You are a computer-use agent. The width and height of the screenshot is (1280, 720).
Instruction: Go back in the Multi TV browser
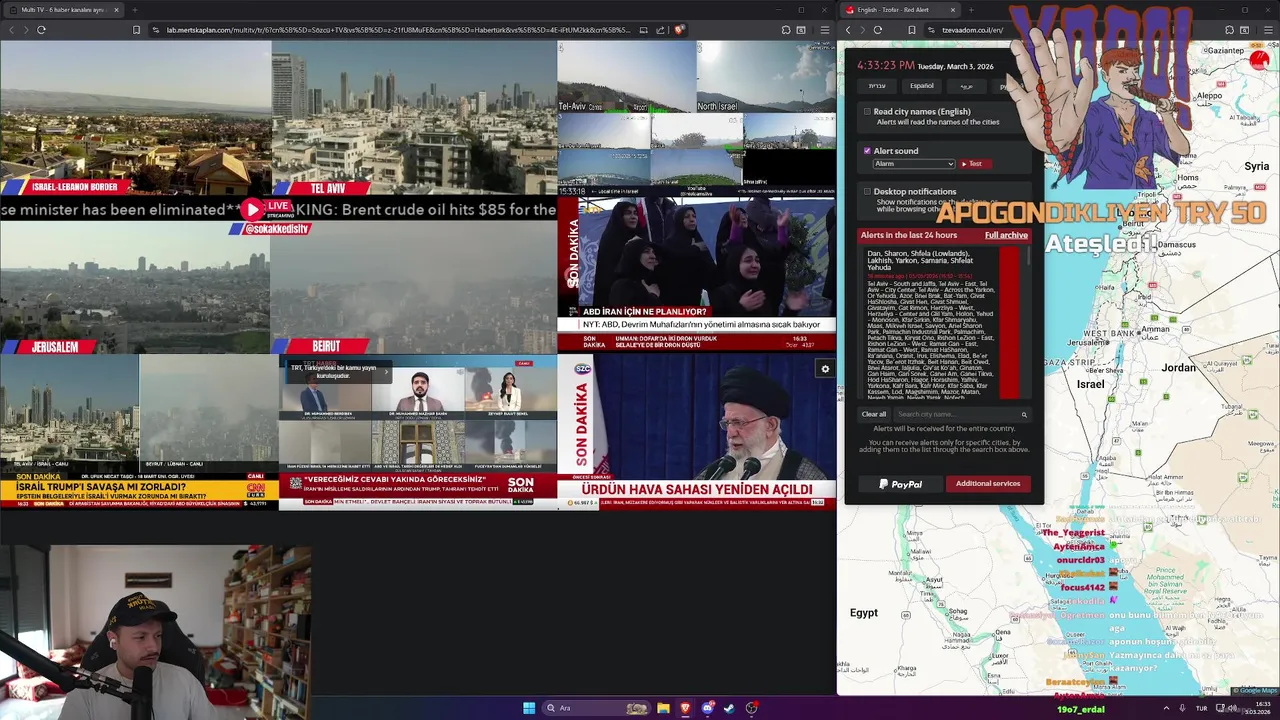click(11, 30)
